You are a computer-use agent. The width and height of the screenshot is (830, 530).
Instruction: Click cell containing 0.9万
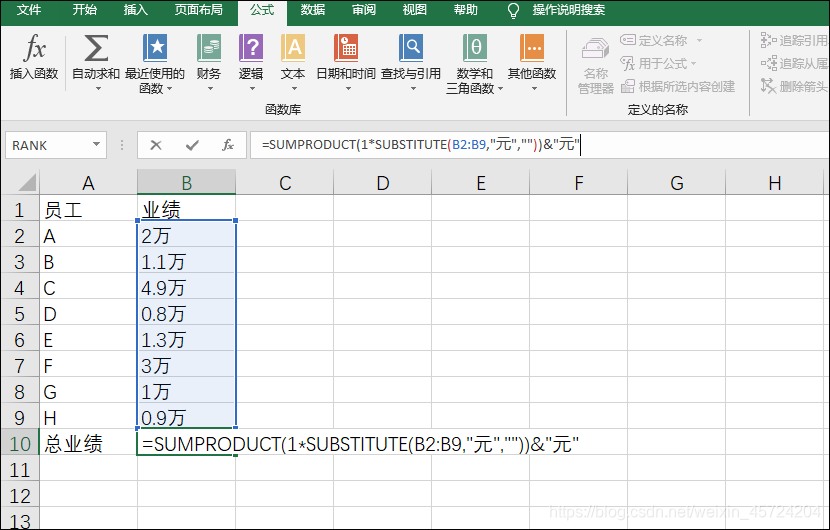coord(186,417)
